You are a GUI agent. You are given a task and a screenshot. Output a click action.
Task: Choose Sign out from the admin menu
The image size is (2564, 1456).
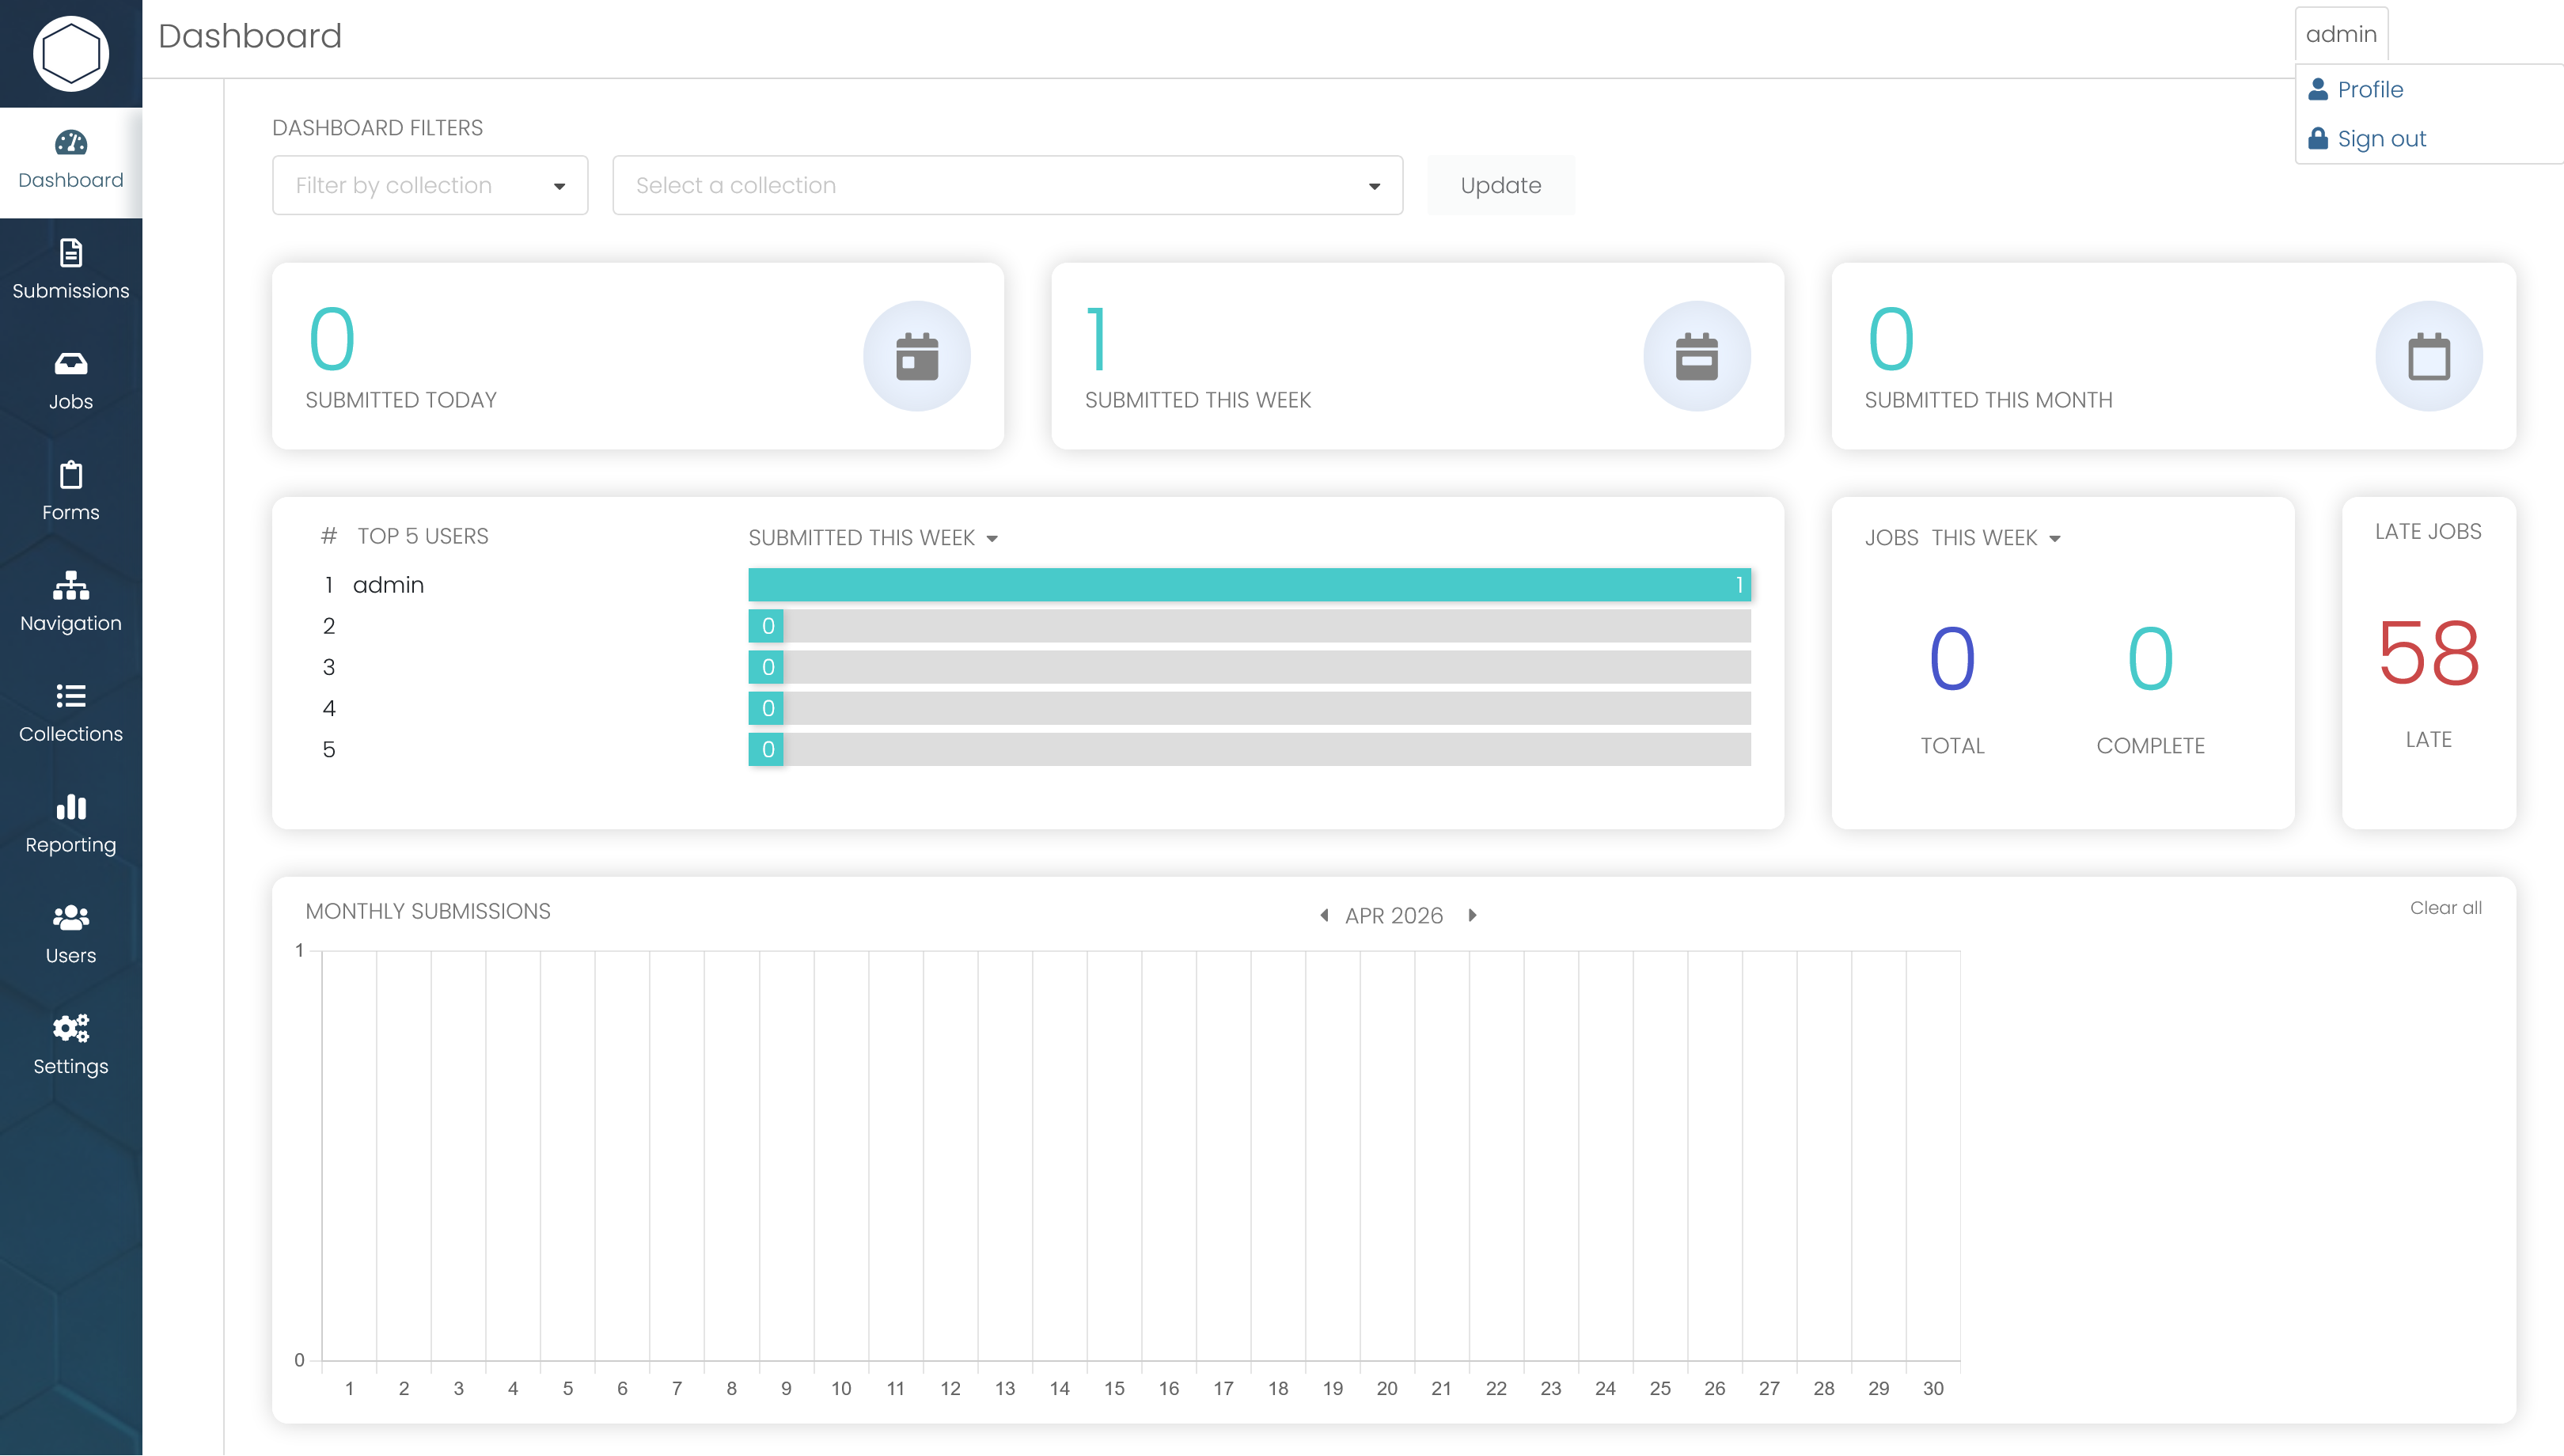click(x=2381, y=139)
